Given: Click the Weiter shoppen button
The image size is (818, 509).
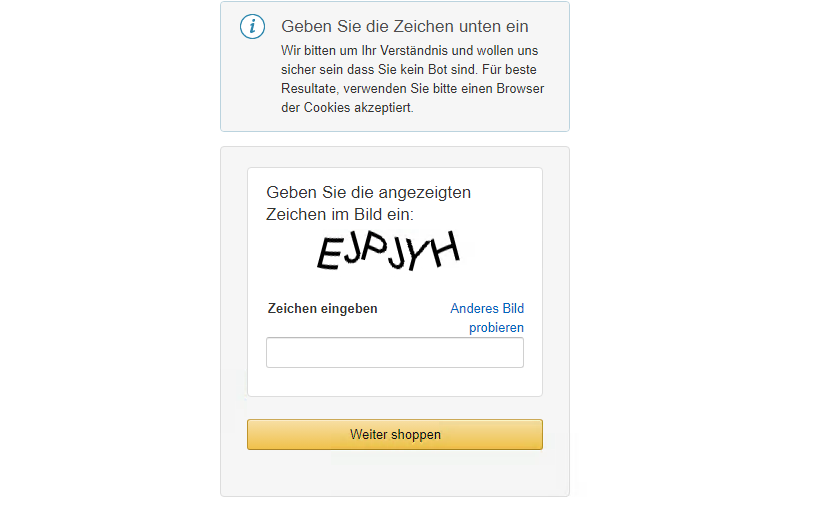Looking at the screenshot, I should (395, 434).
